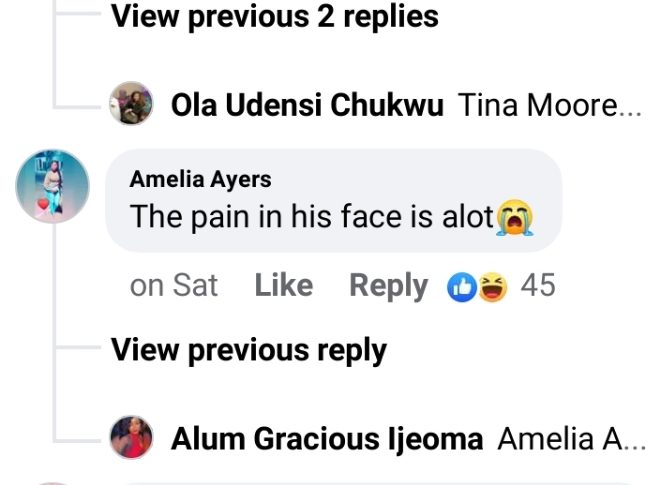Viewport: 669px width, 485px height.
Task: Click the 'on Sat' comment timestamp
Action: pos(174,286)
